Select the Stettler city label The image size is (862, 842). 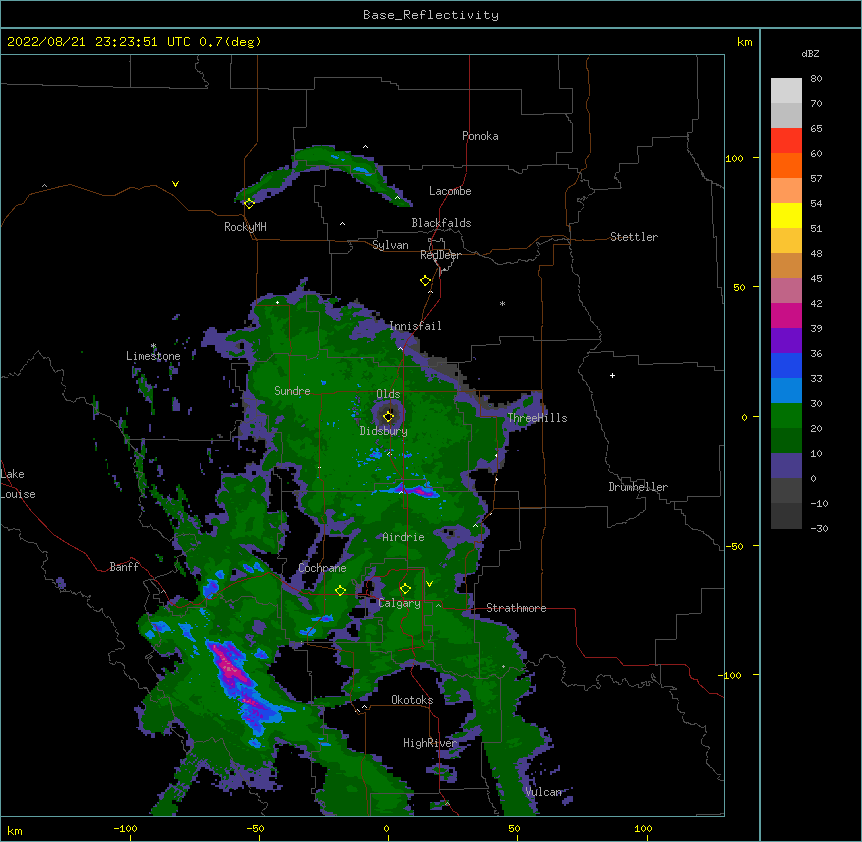[634, 237]
